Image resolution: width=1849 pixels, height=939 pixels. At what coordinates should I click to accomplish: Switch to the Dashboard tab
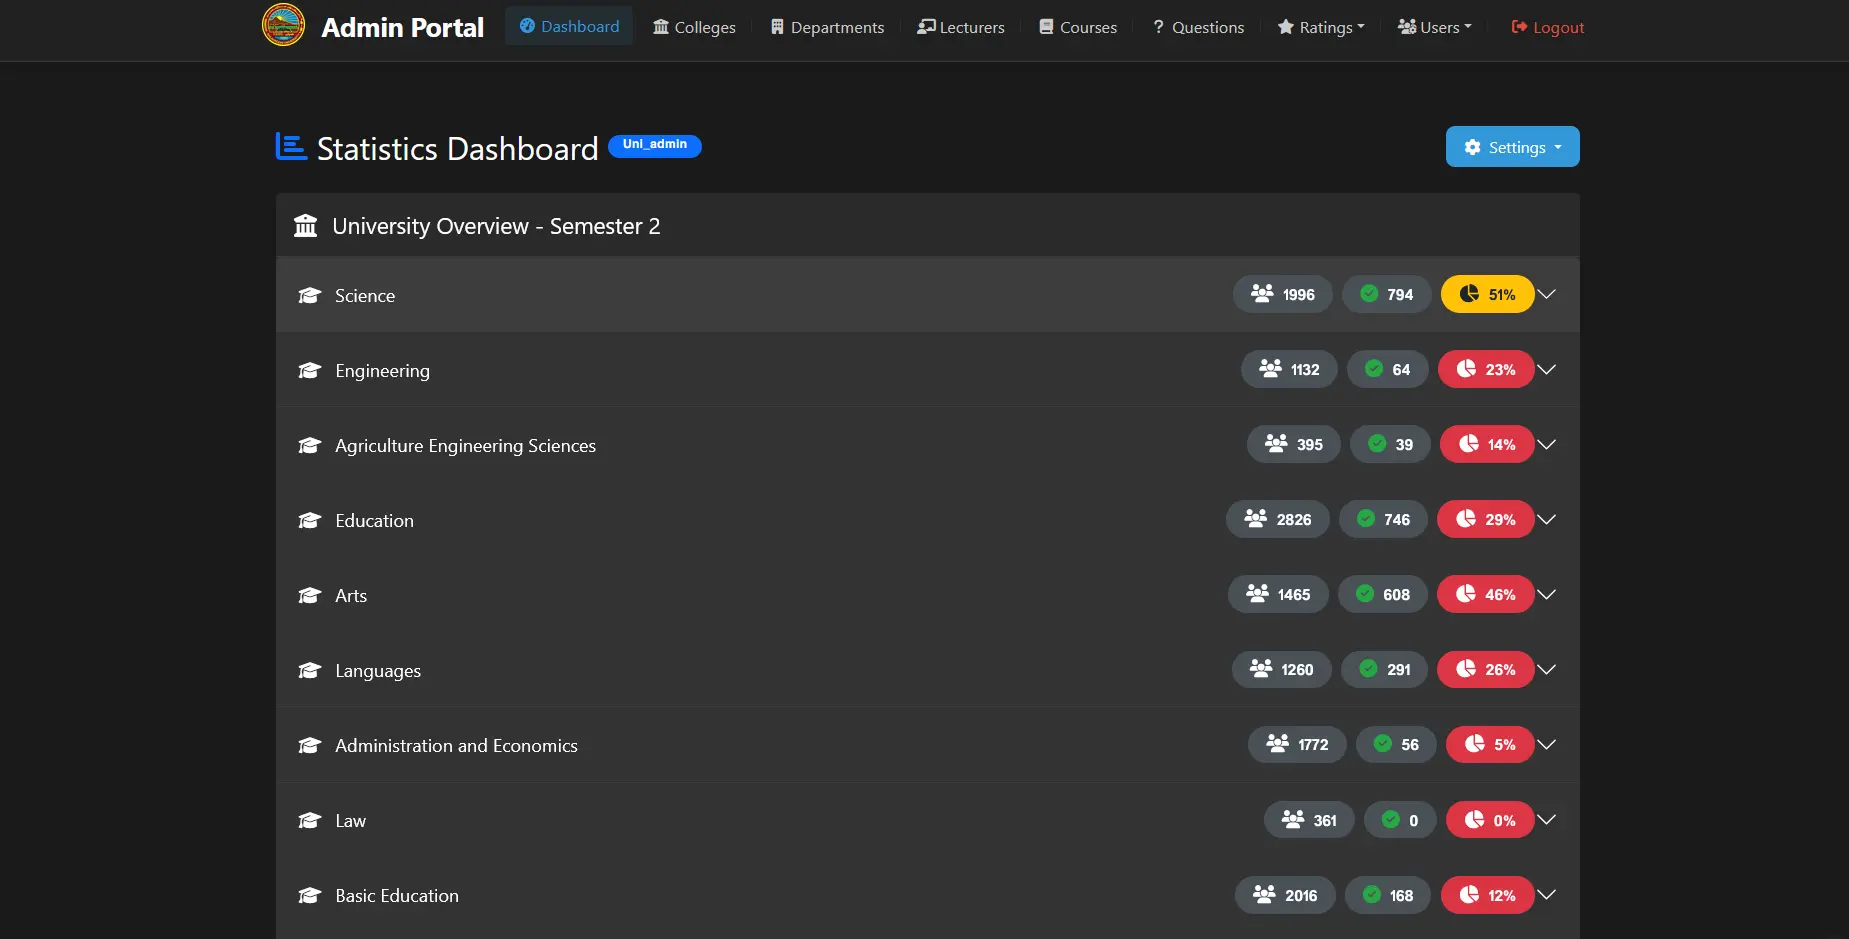click(568, 27)
